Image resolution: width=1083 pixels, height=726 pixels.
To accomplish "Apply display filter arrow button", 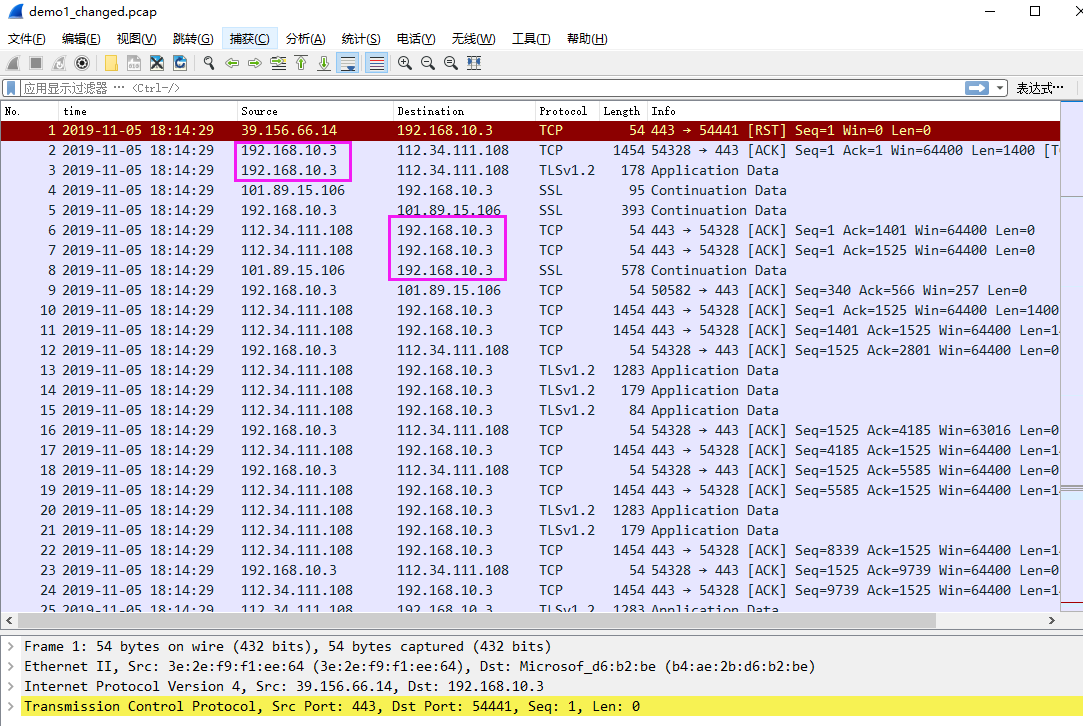I will (977, 88).
